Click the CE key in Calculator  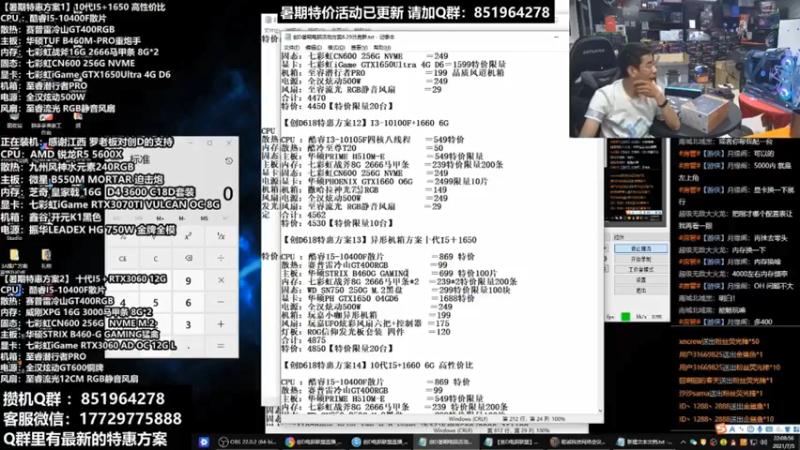coord(123,258)
